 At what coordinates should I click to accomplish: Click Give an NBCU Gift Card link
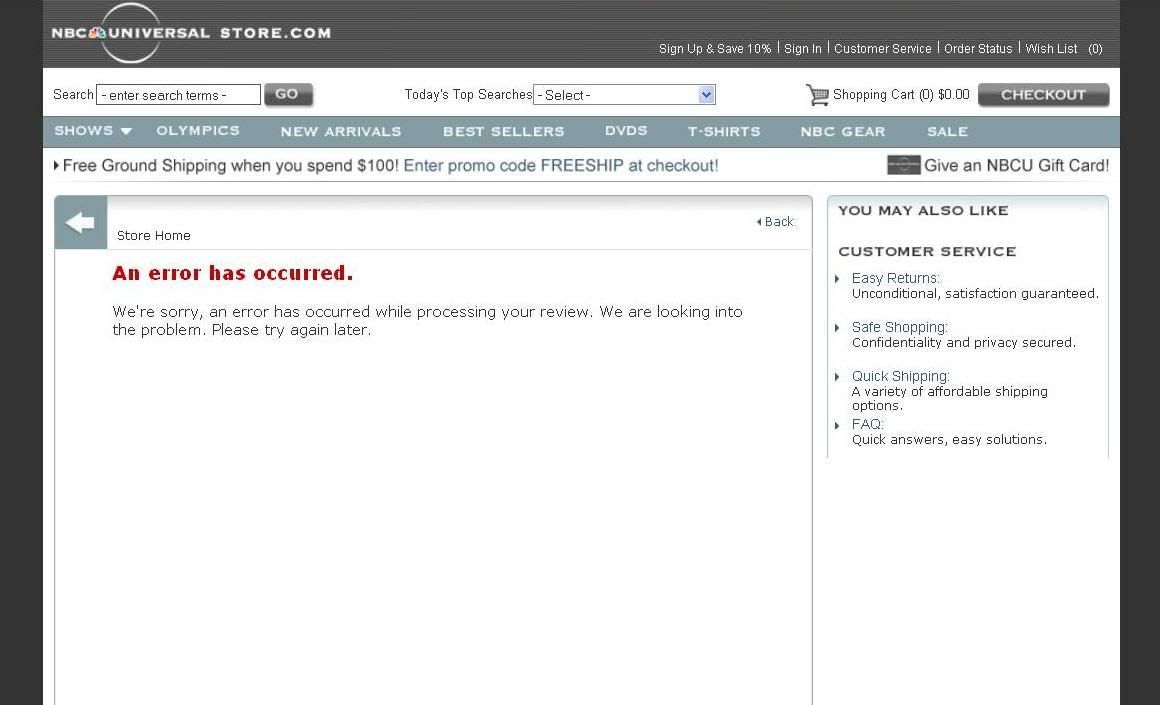1016,166
